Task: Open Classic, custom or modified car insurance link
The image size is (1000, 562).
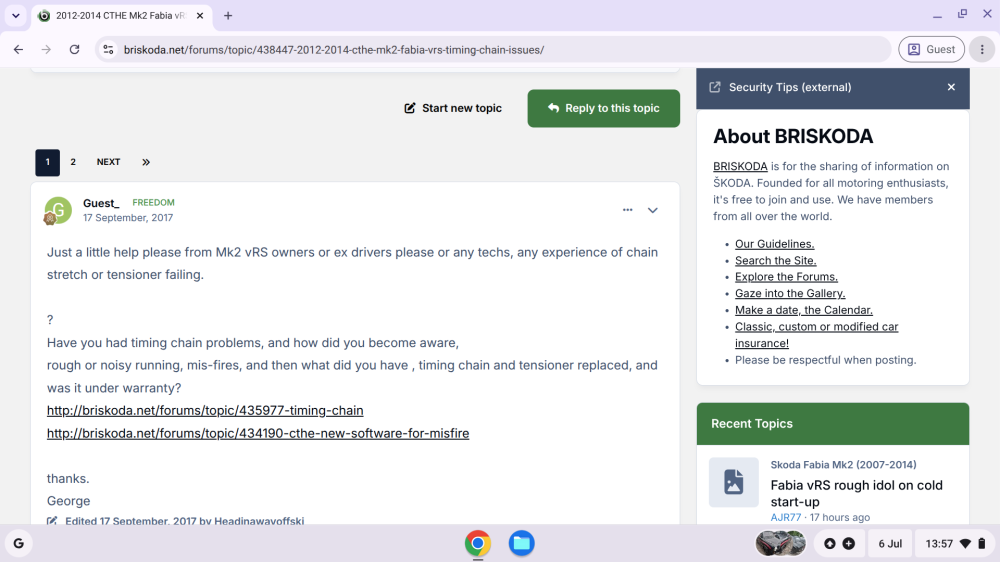Action: pos(816,334)
